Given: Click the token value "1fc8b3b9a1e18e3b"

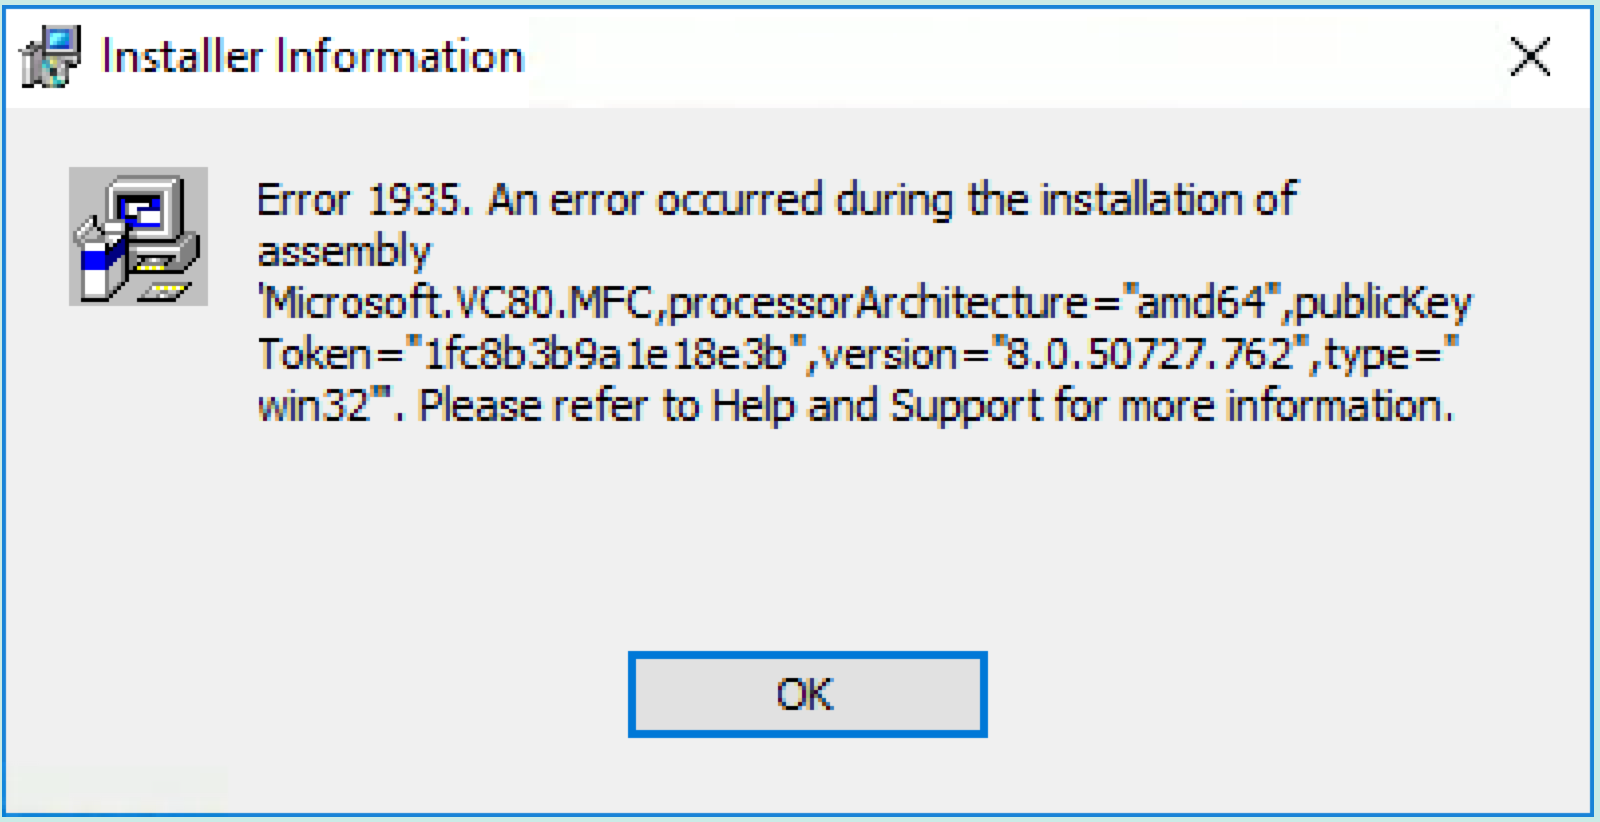Looking at the screenshot, I should (606, 354).
